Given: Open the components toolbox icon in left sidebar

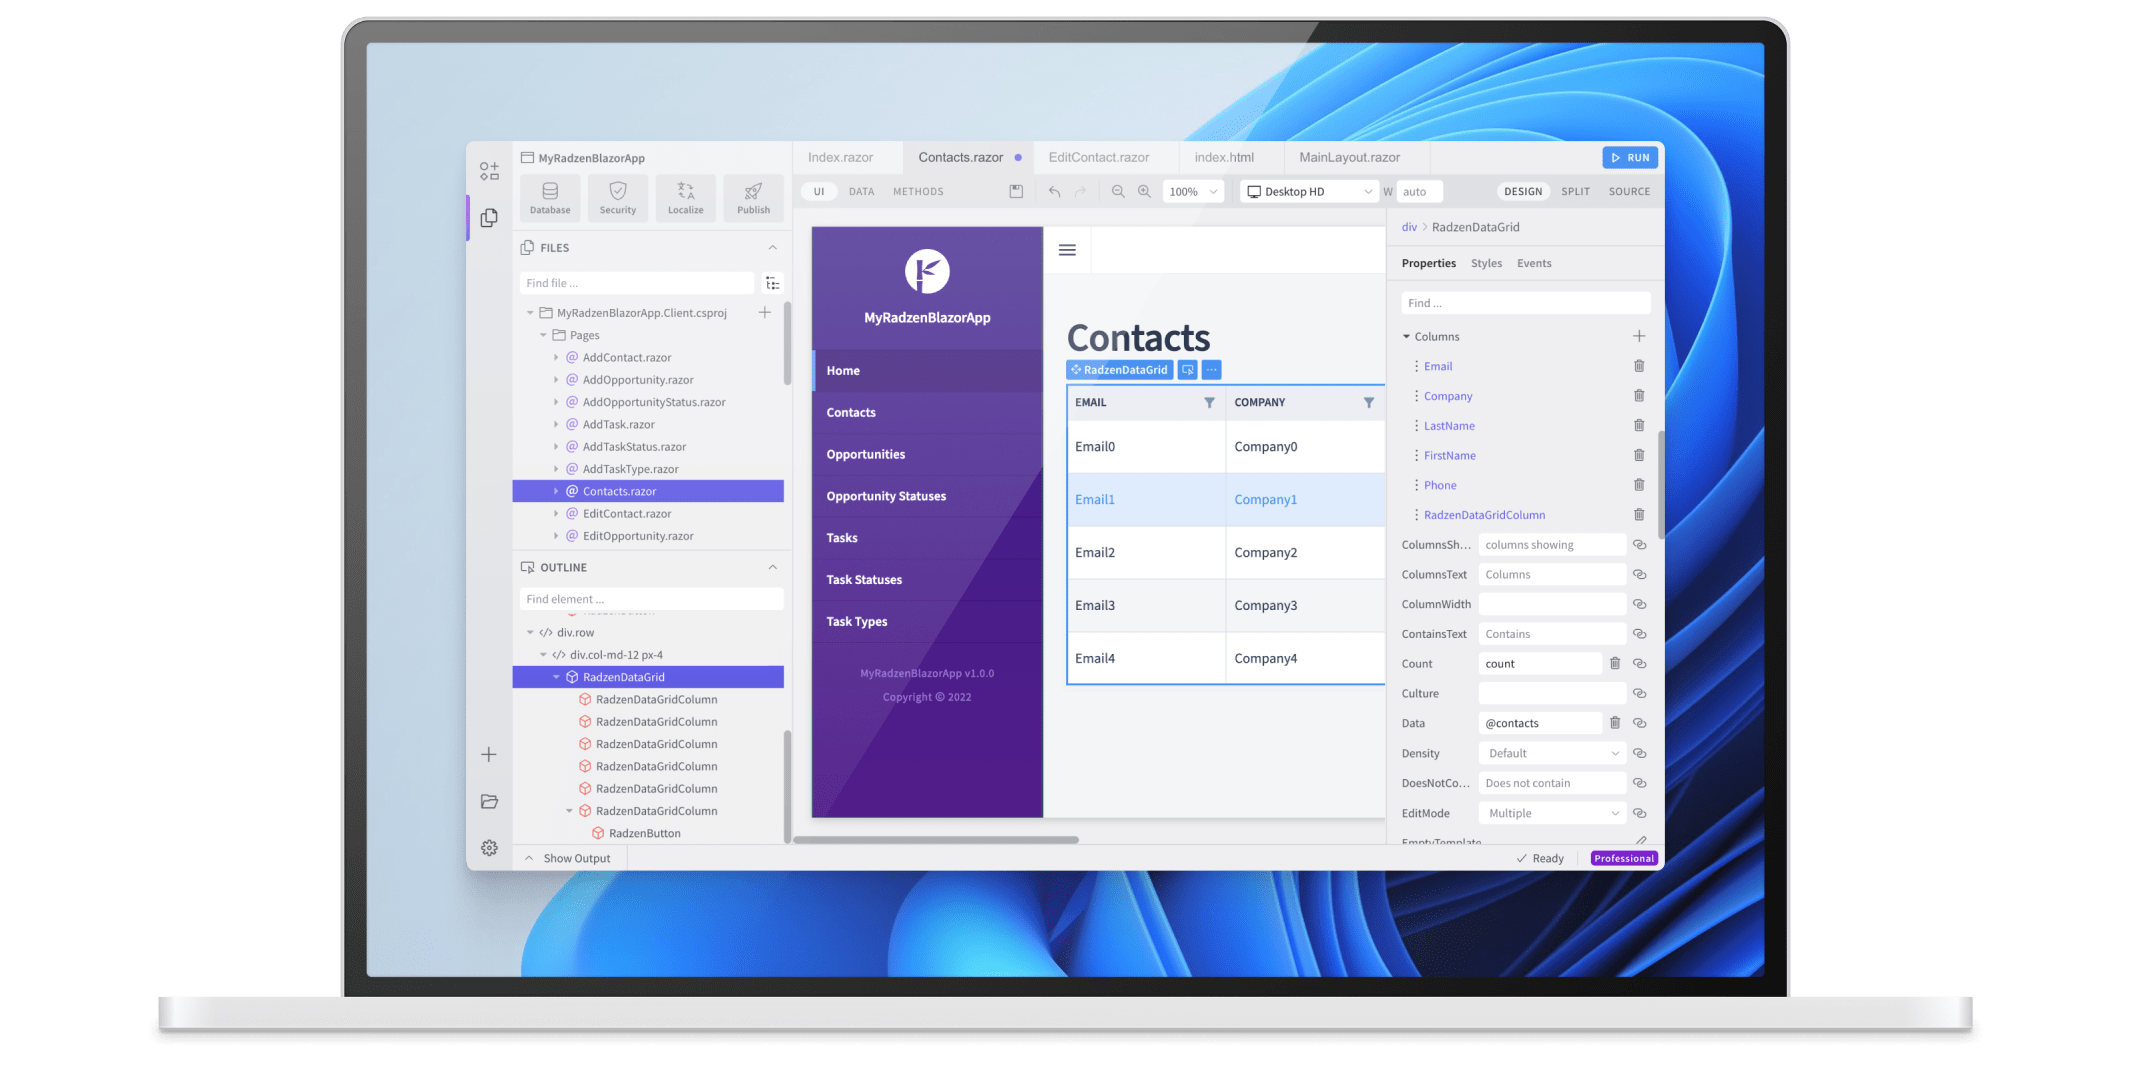Looking at the screenshot, I should tap(488, 171).
